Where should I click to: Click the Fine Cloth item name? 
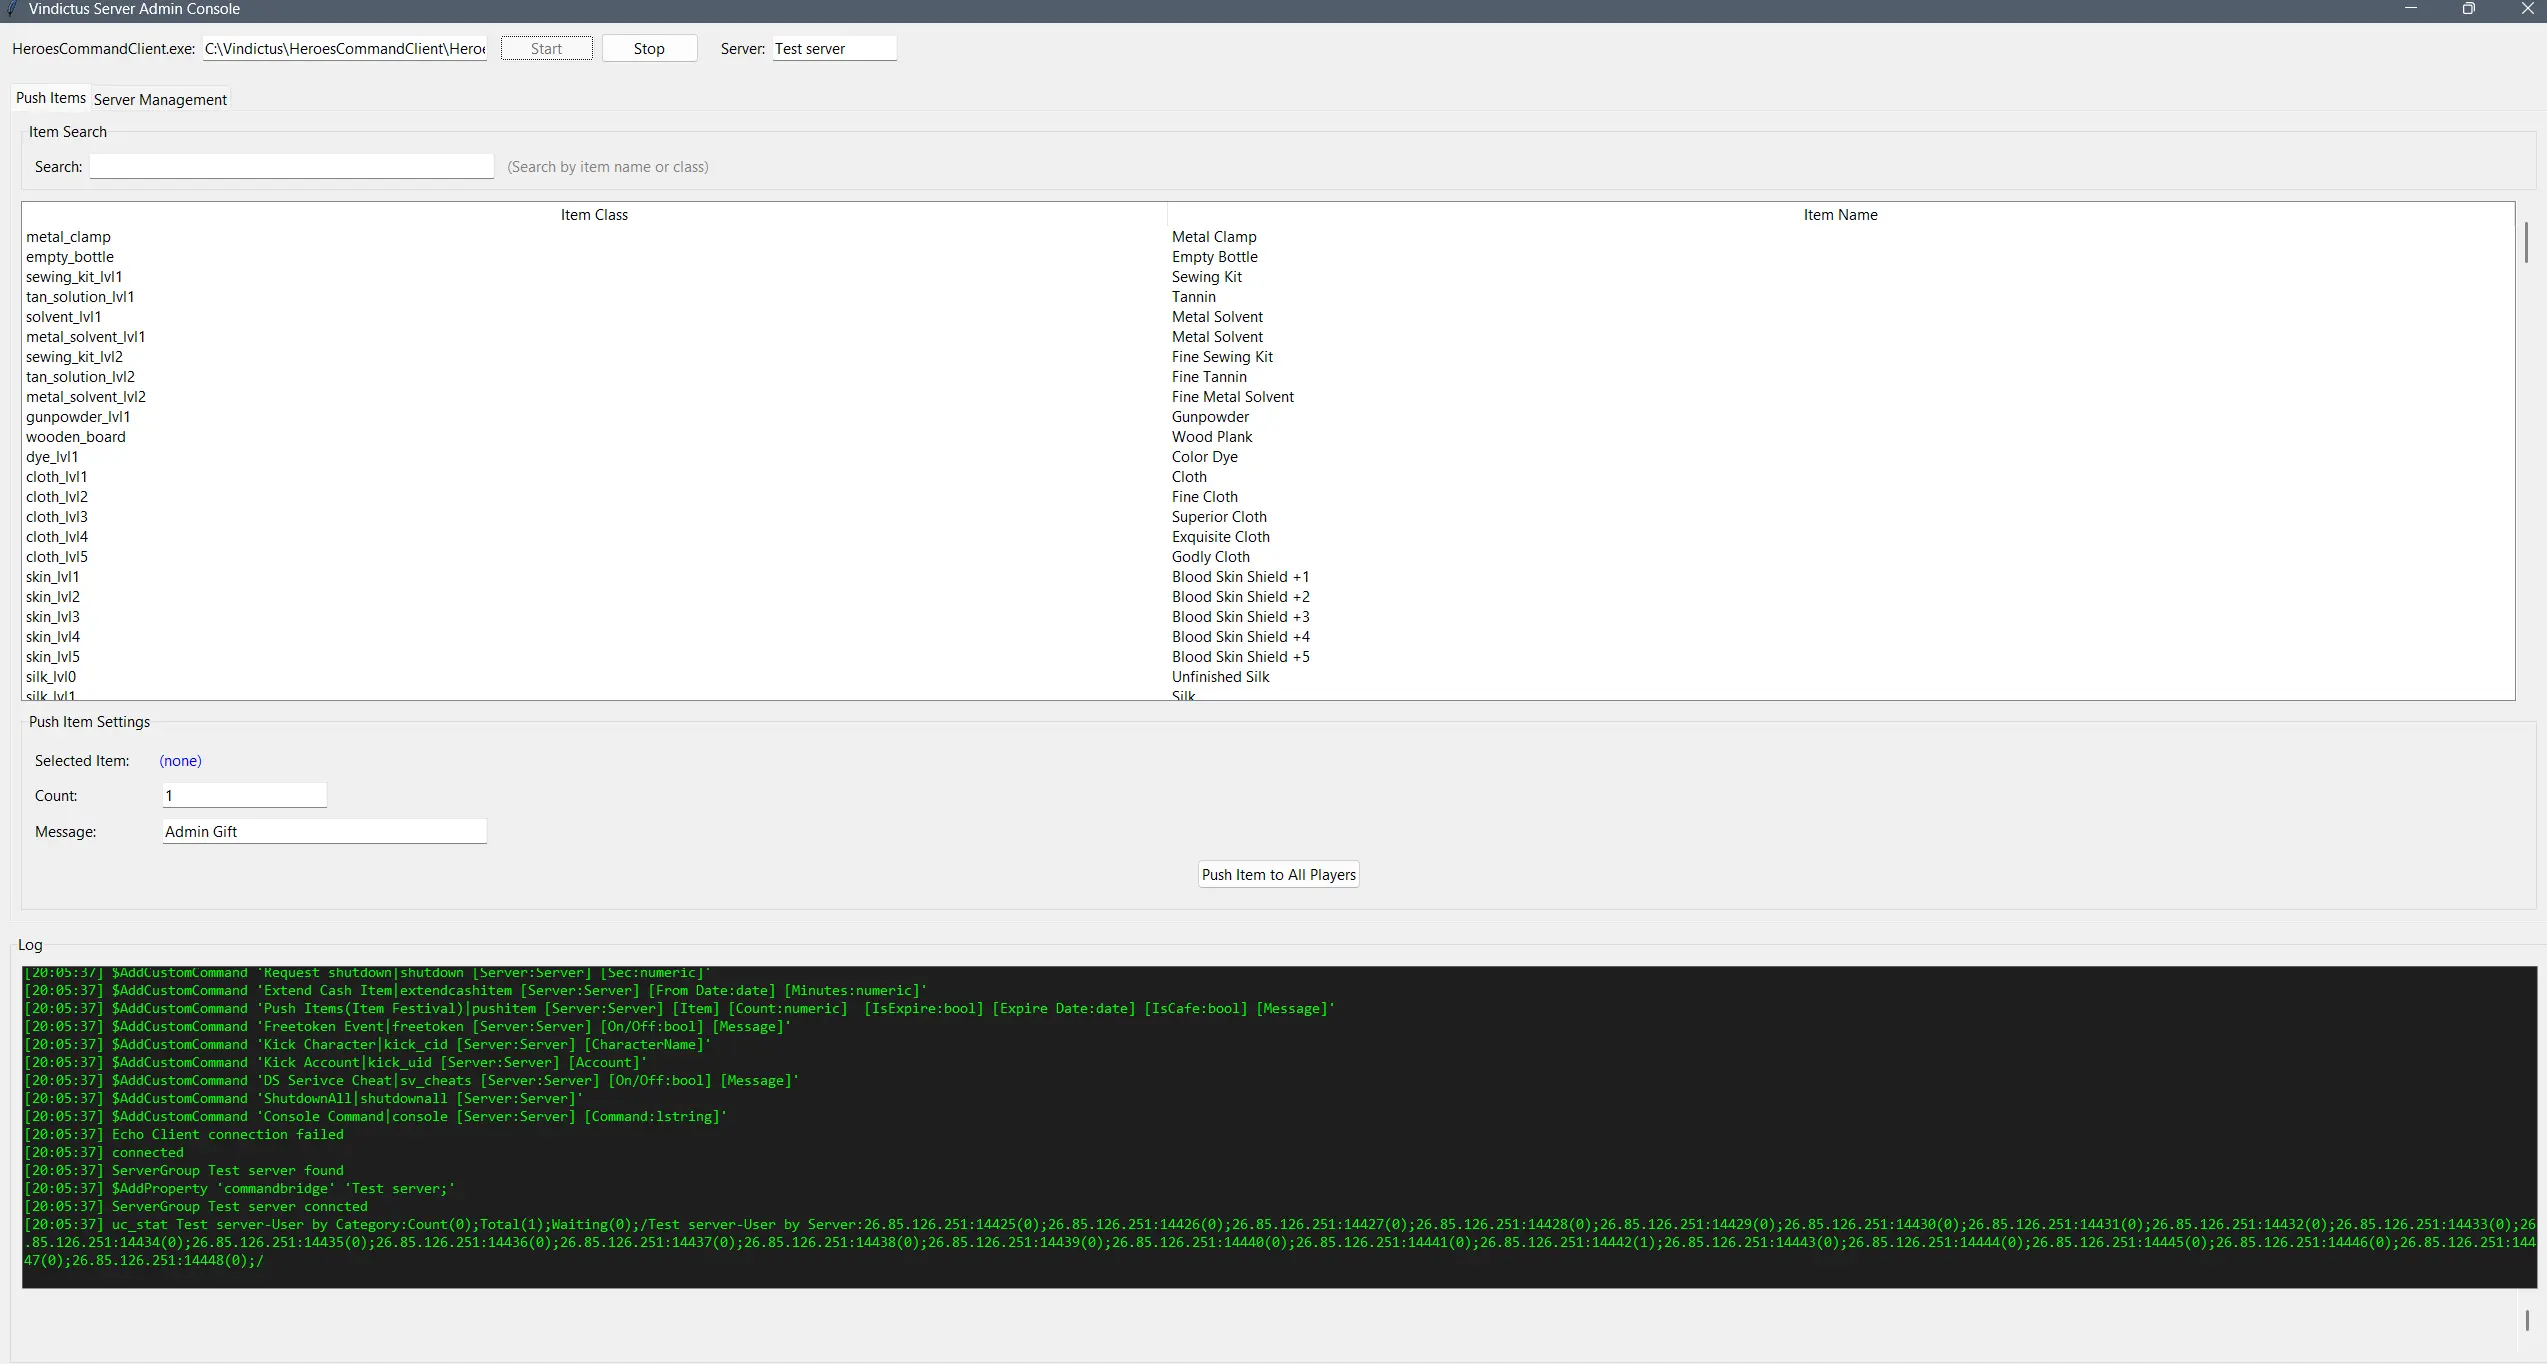[x=1205, y=497]
